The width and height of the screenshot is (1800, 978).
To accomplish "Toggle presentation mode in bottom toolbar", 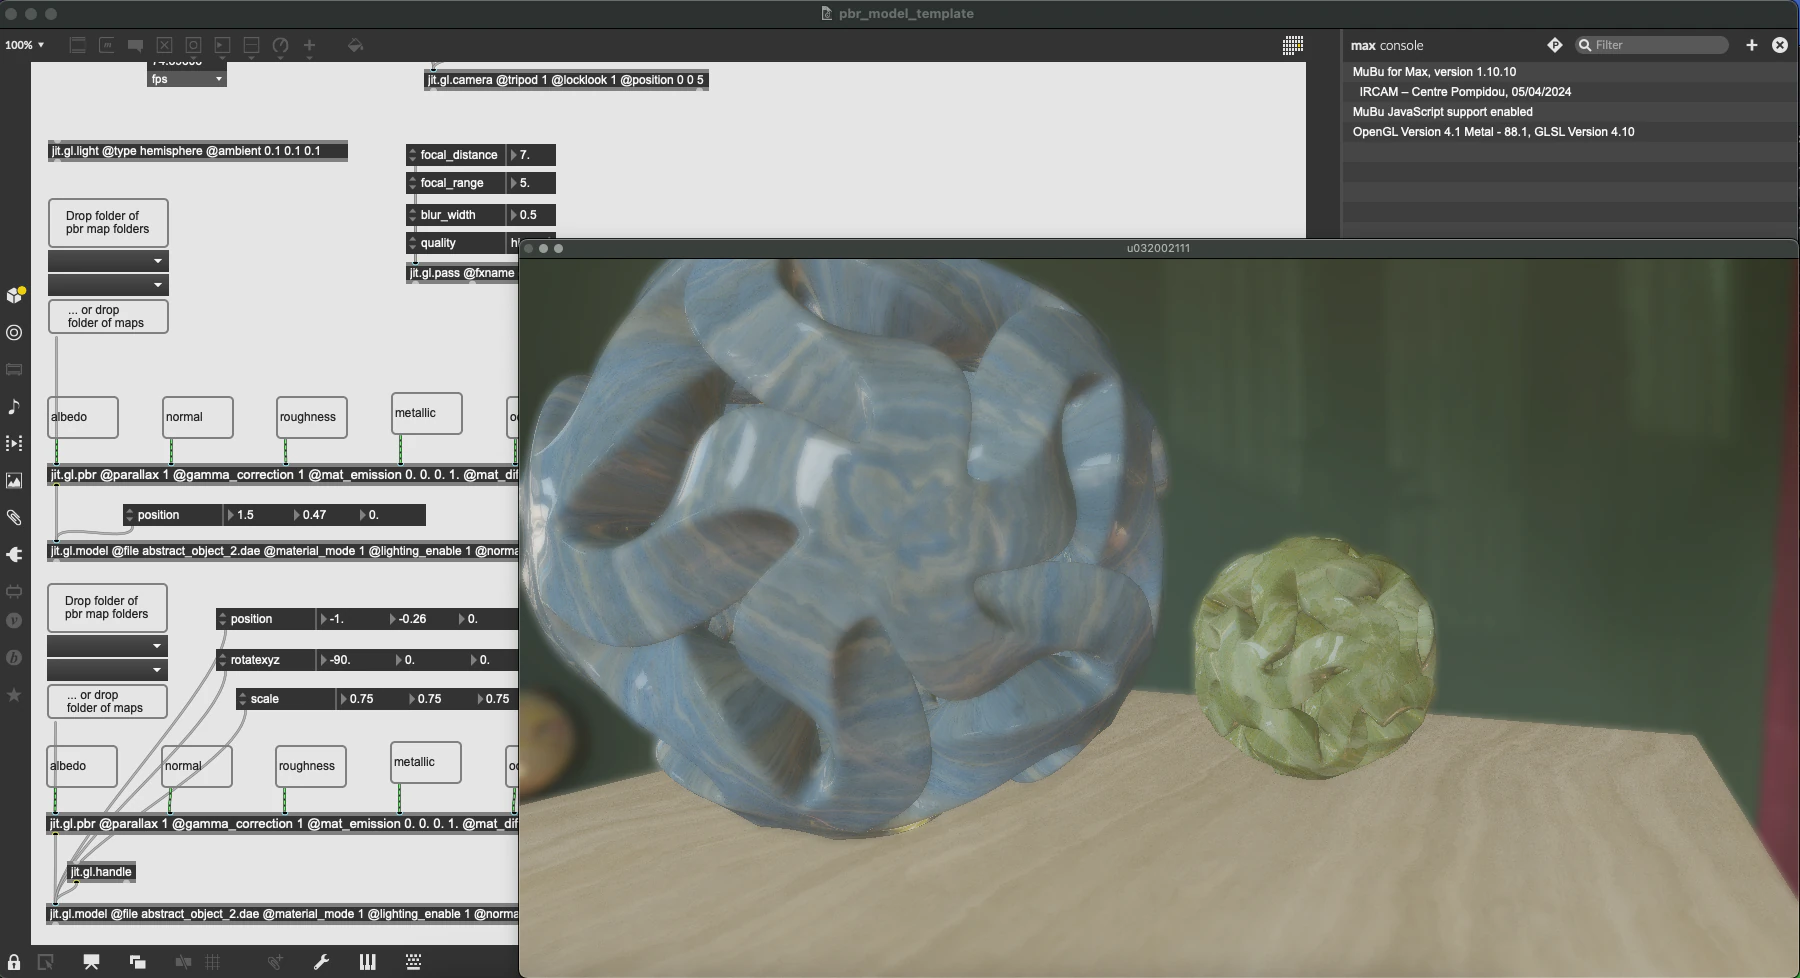I will pos(91,962).
